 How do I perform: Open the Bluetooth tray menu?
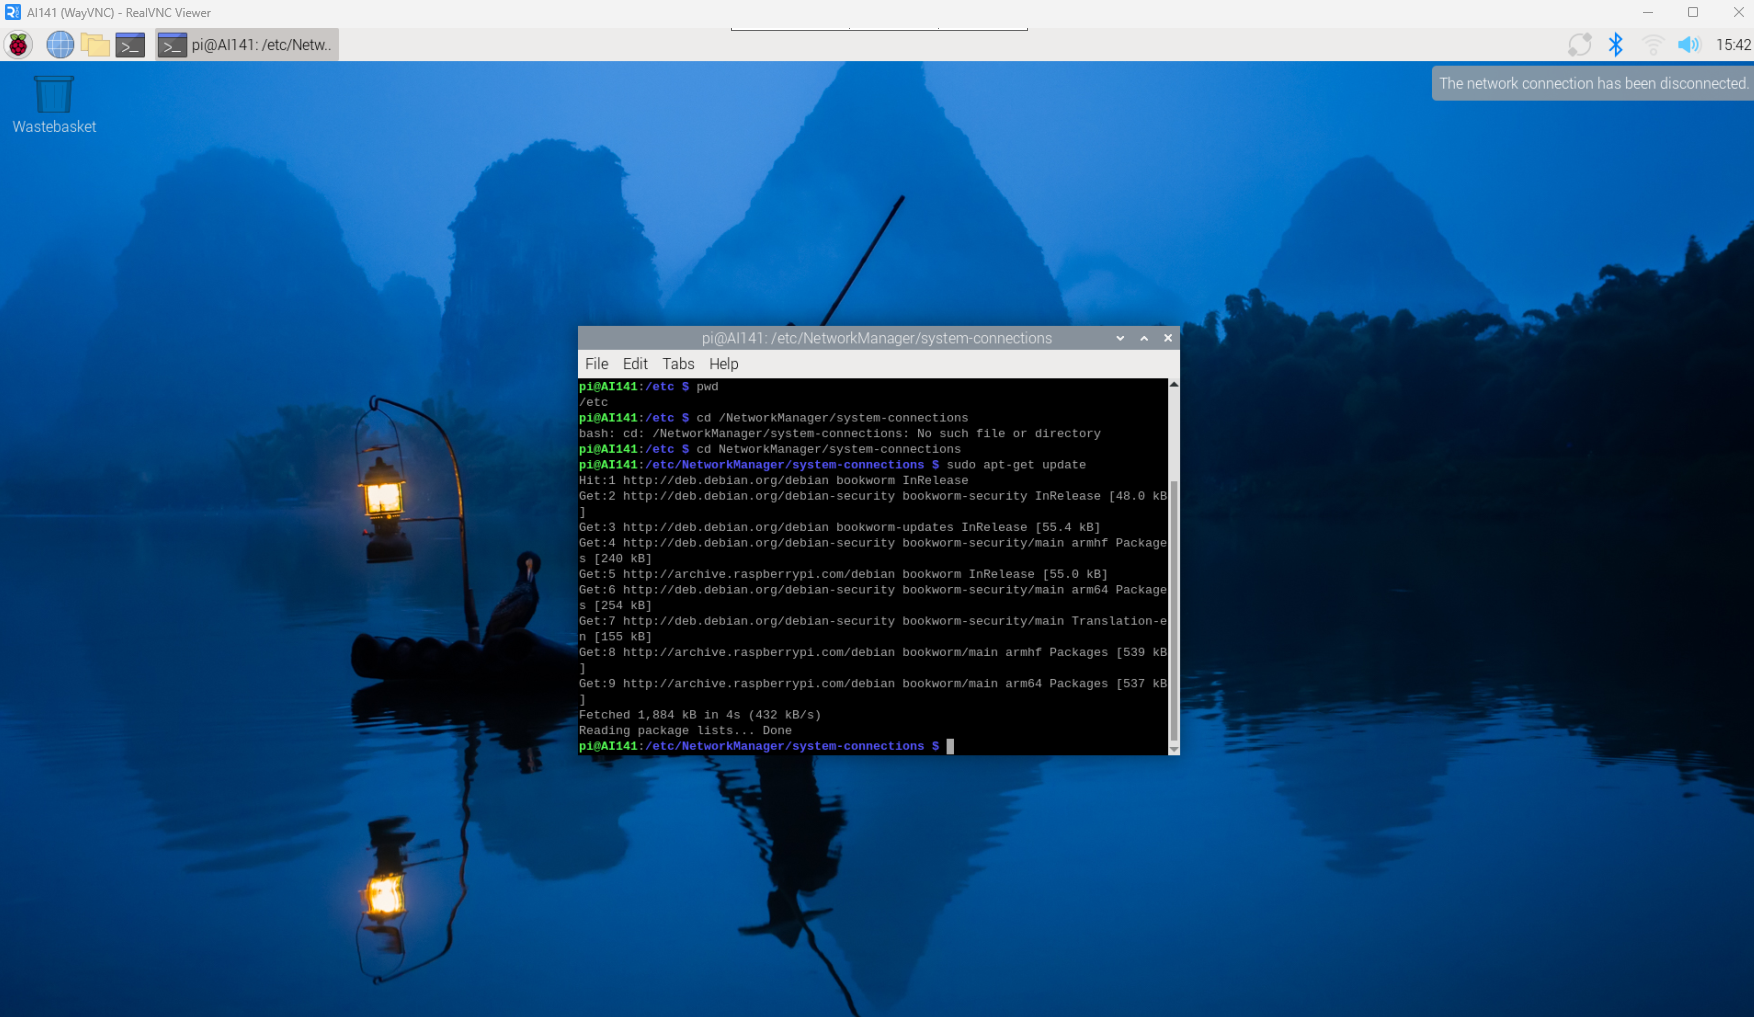click(x=1615, y=45)
